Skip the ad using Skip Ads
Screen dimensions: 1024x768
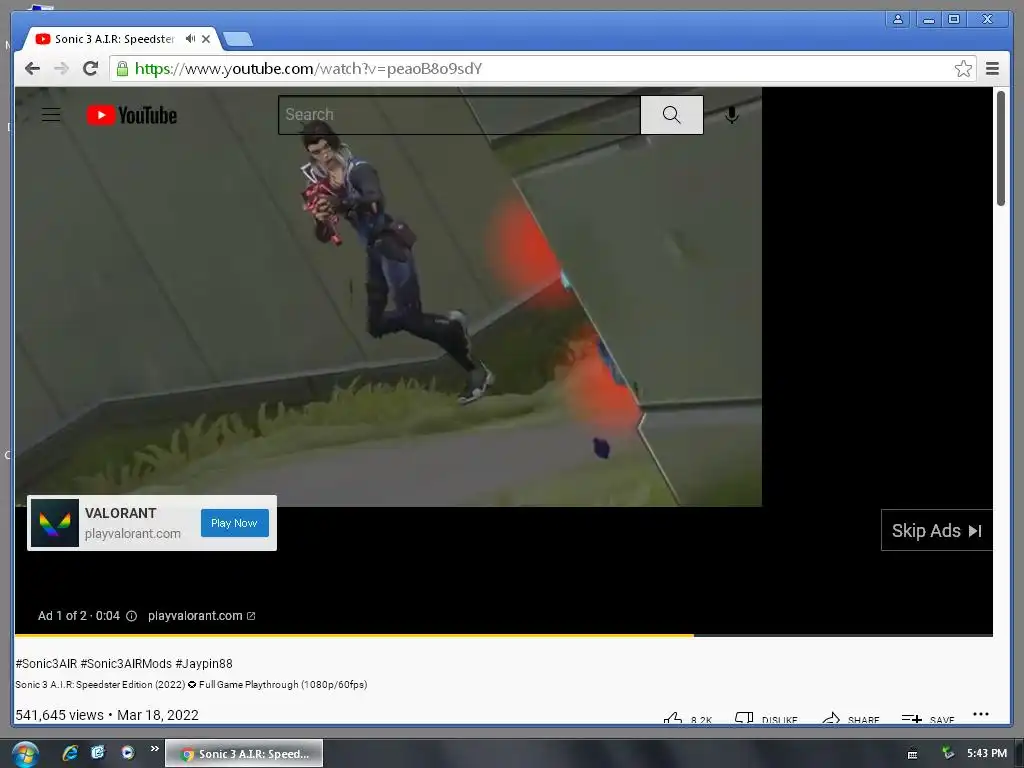[936, 530]
